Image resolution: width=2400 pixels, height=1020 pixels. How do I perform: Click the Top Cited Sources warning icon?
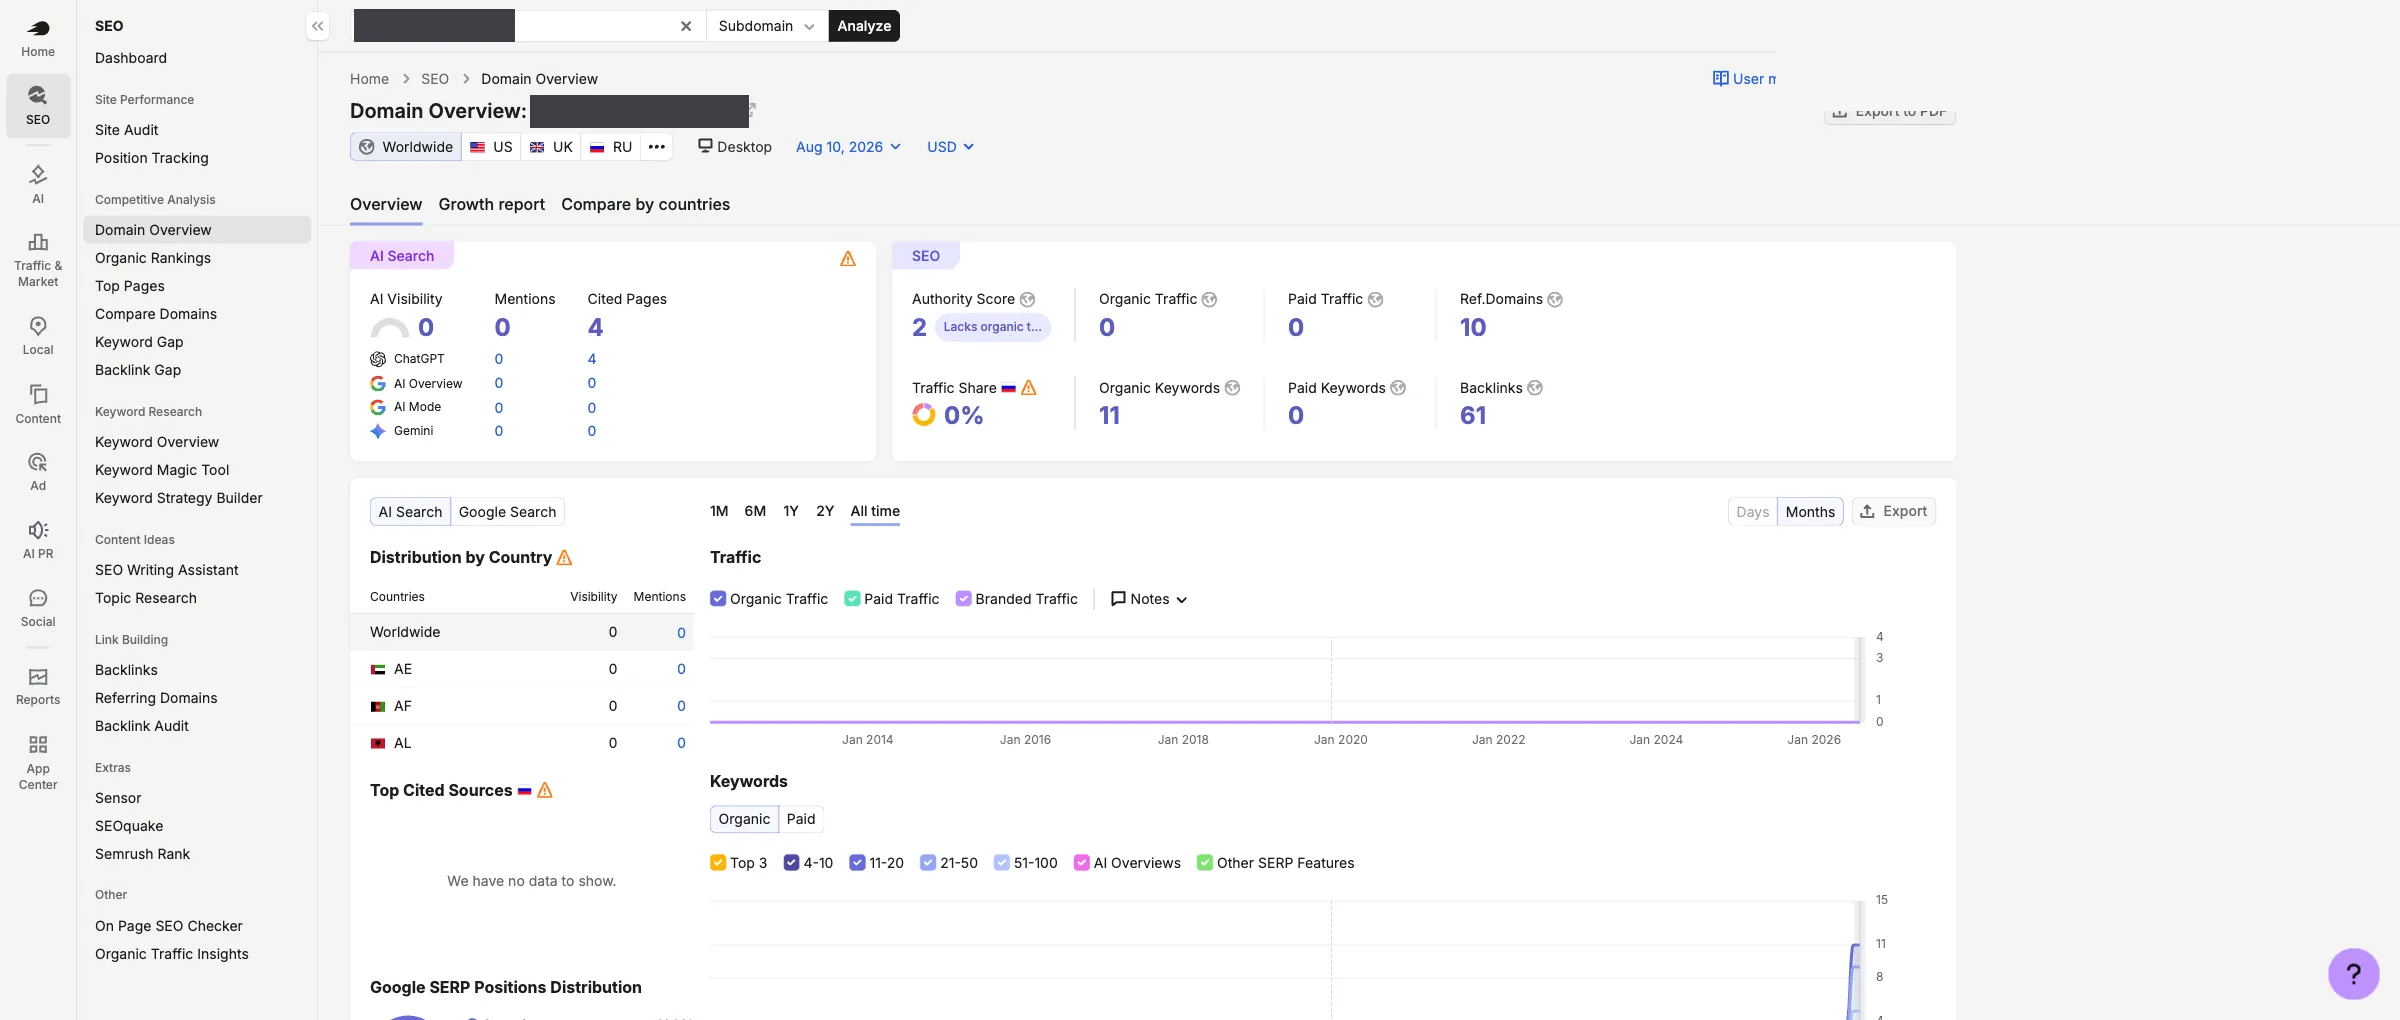[545, 790]
